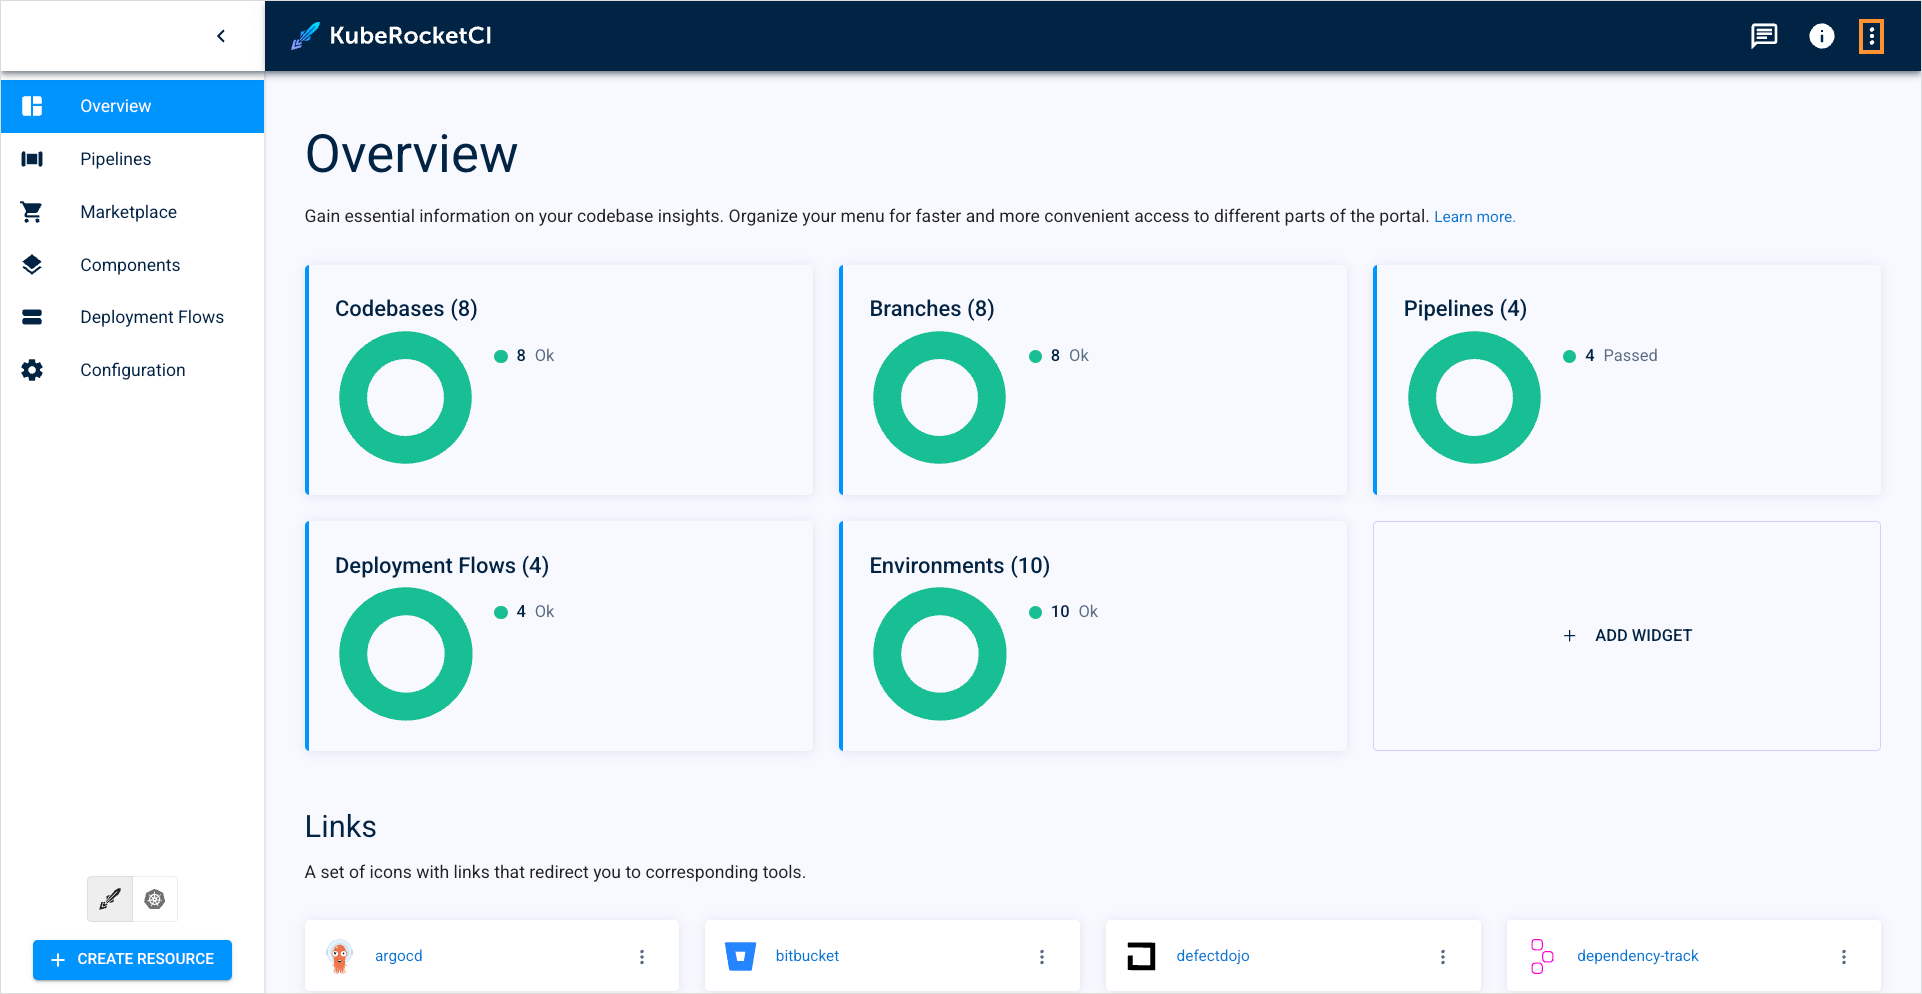Image resolution: width=1922 pixels, height=994 pixels.
Task: Open the kebab menu on defectdojo card
Action: click(x=1443, y=956)
